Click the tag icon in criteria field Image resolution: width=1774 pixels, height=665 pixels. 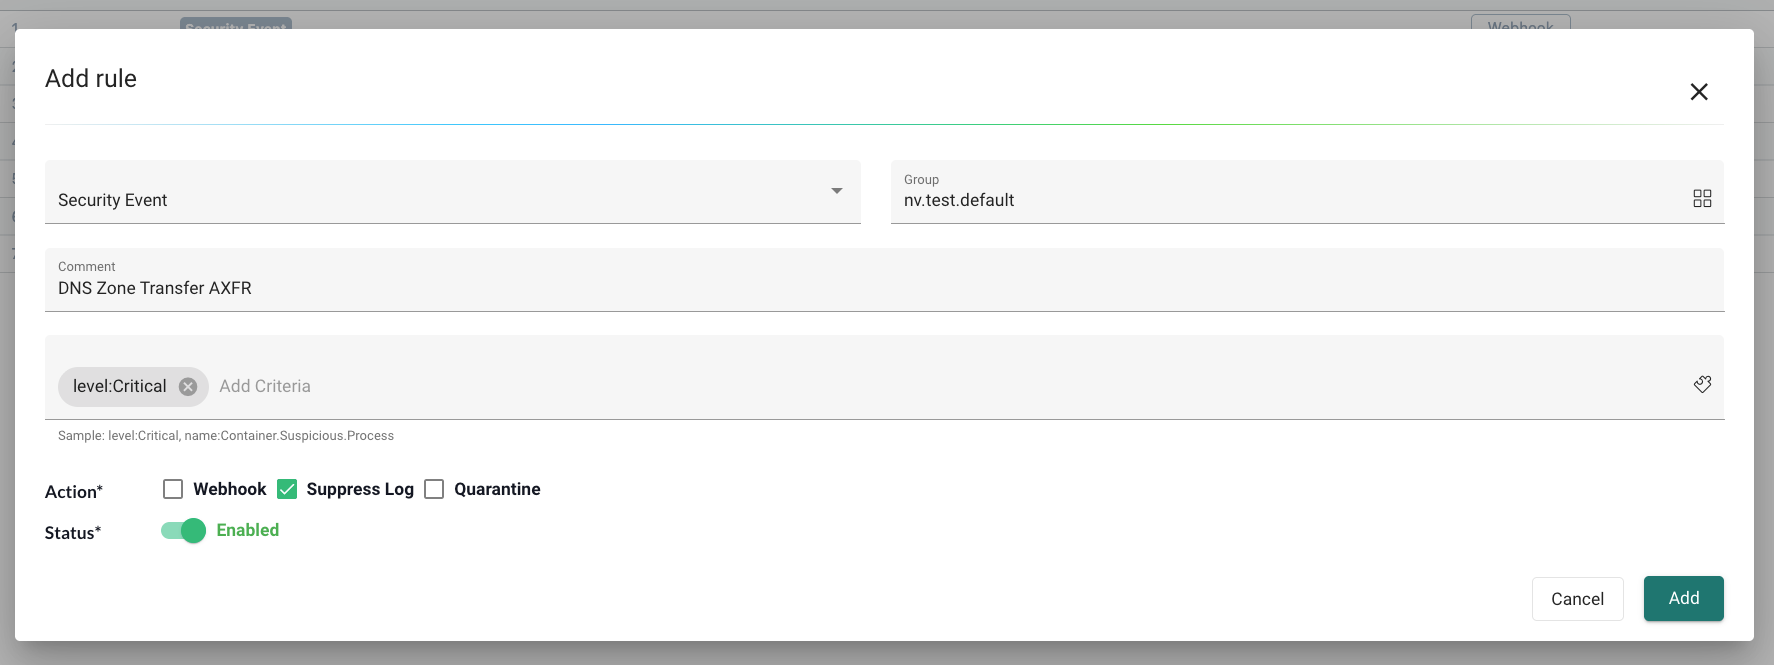pos(1702,385)
